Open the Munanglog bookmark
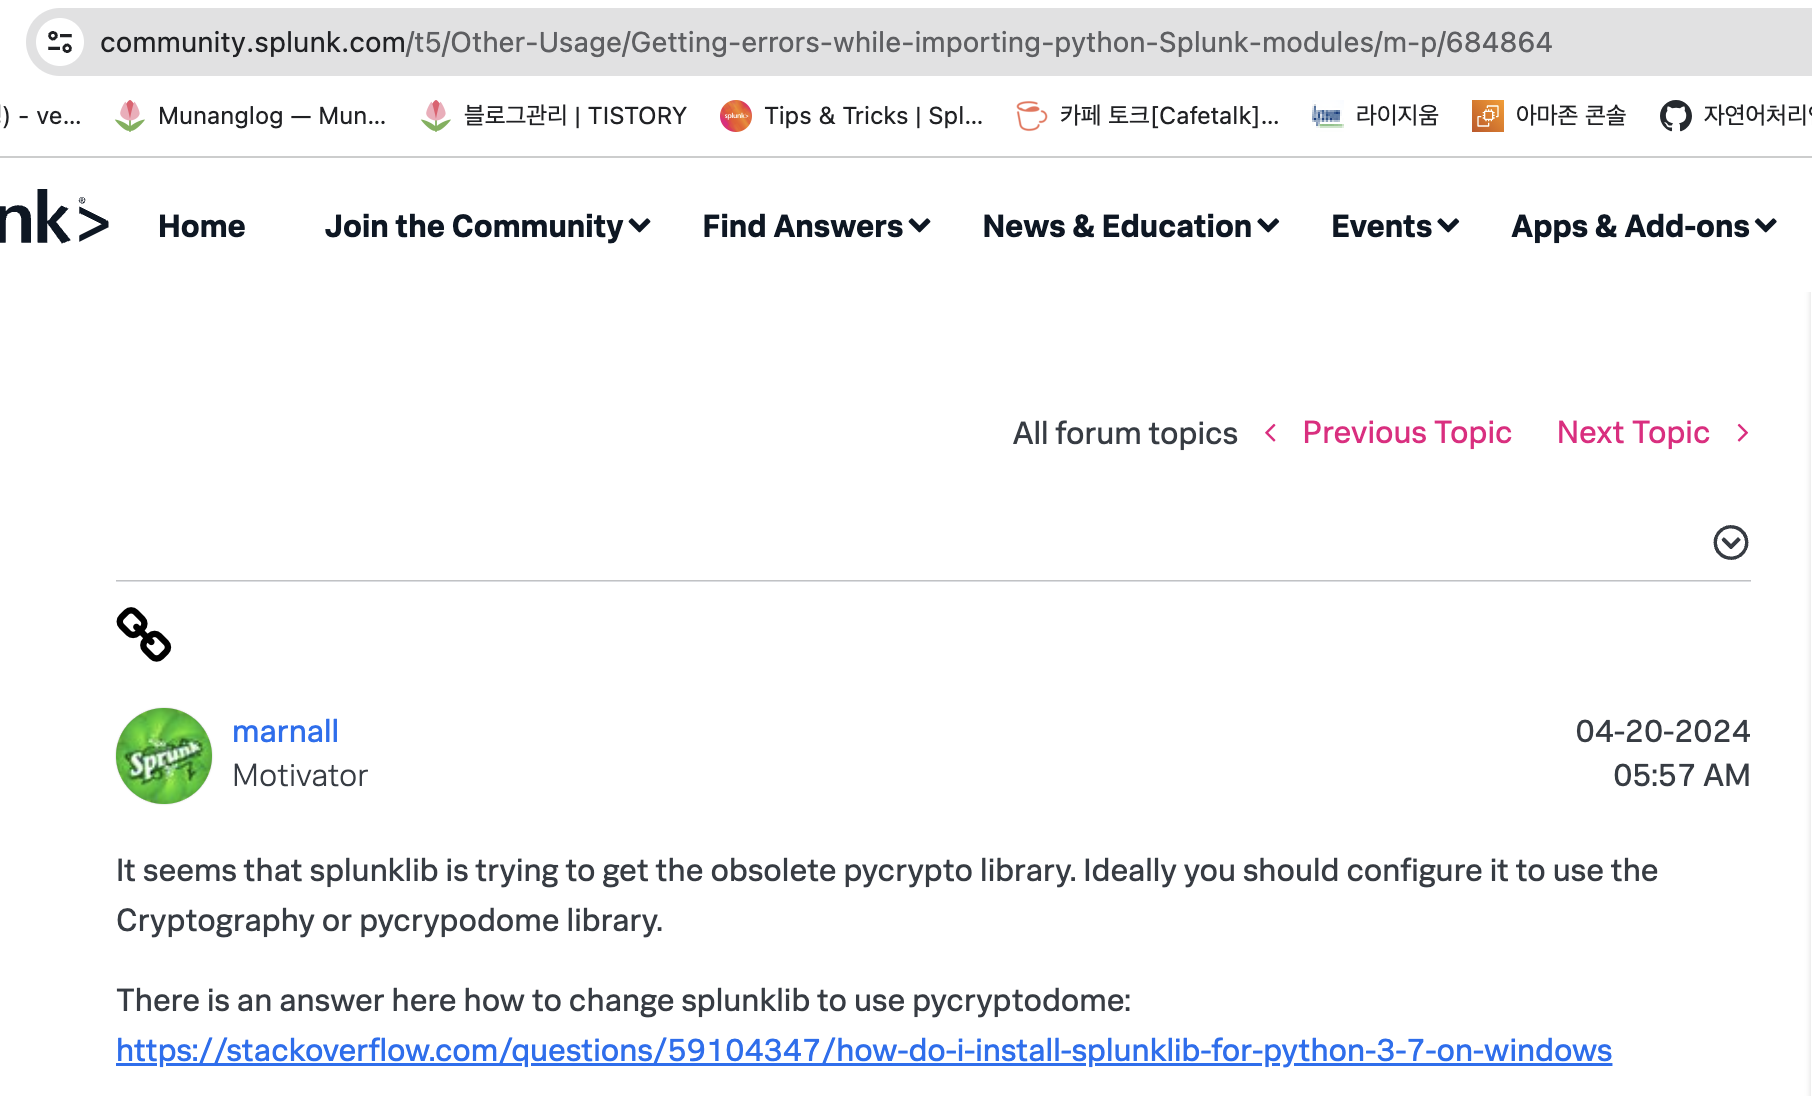Viewport: 1812px width, 1096px height. point(250,116)
